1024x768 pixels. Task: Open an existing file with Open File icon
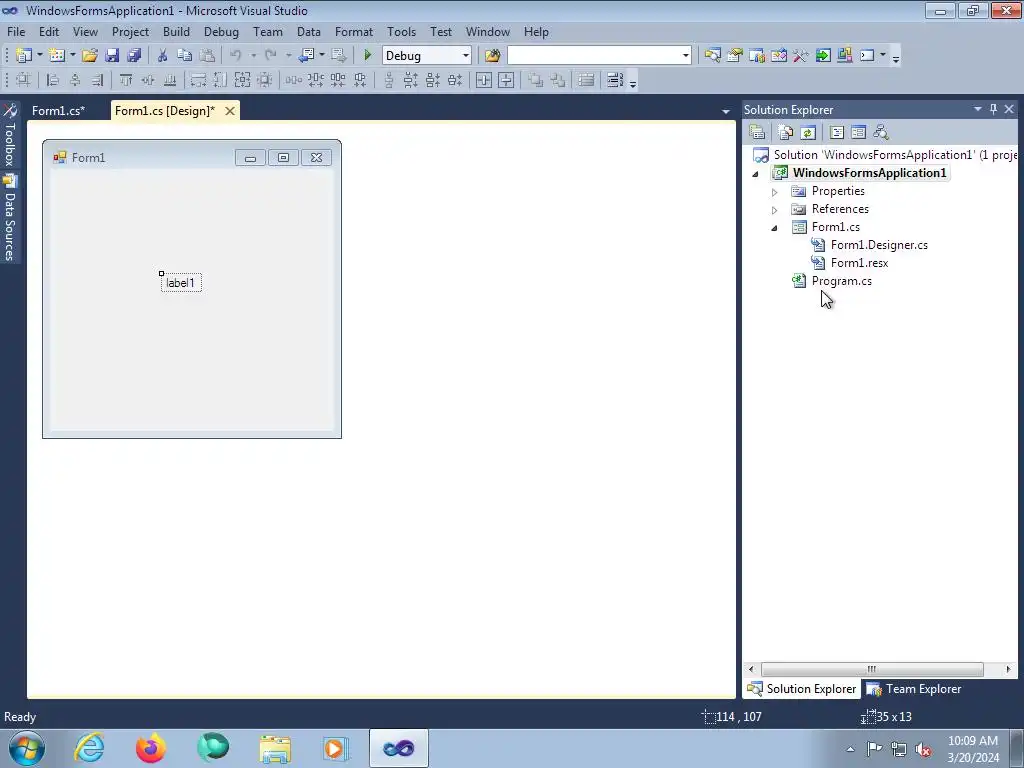tap(90, 56)
